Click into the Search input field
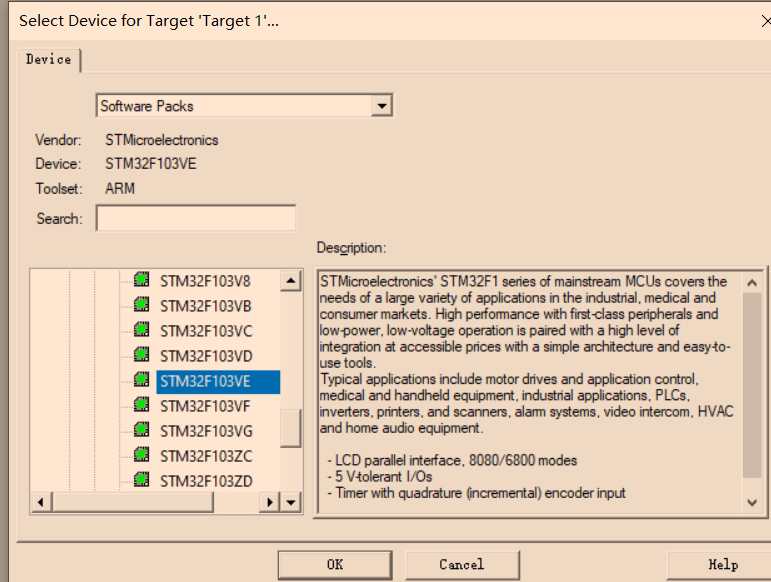Screen dimensions: 771x582 pyautogui.click(x=196, y=218)
